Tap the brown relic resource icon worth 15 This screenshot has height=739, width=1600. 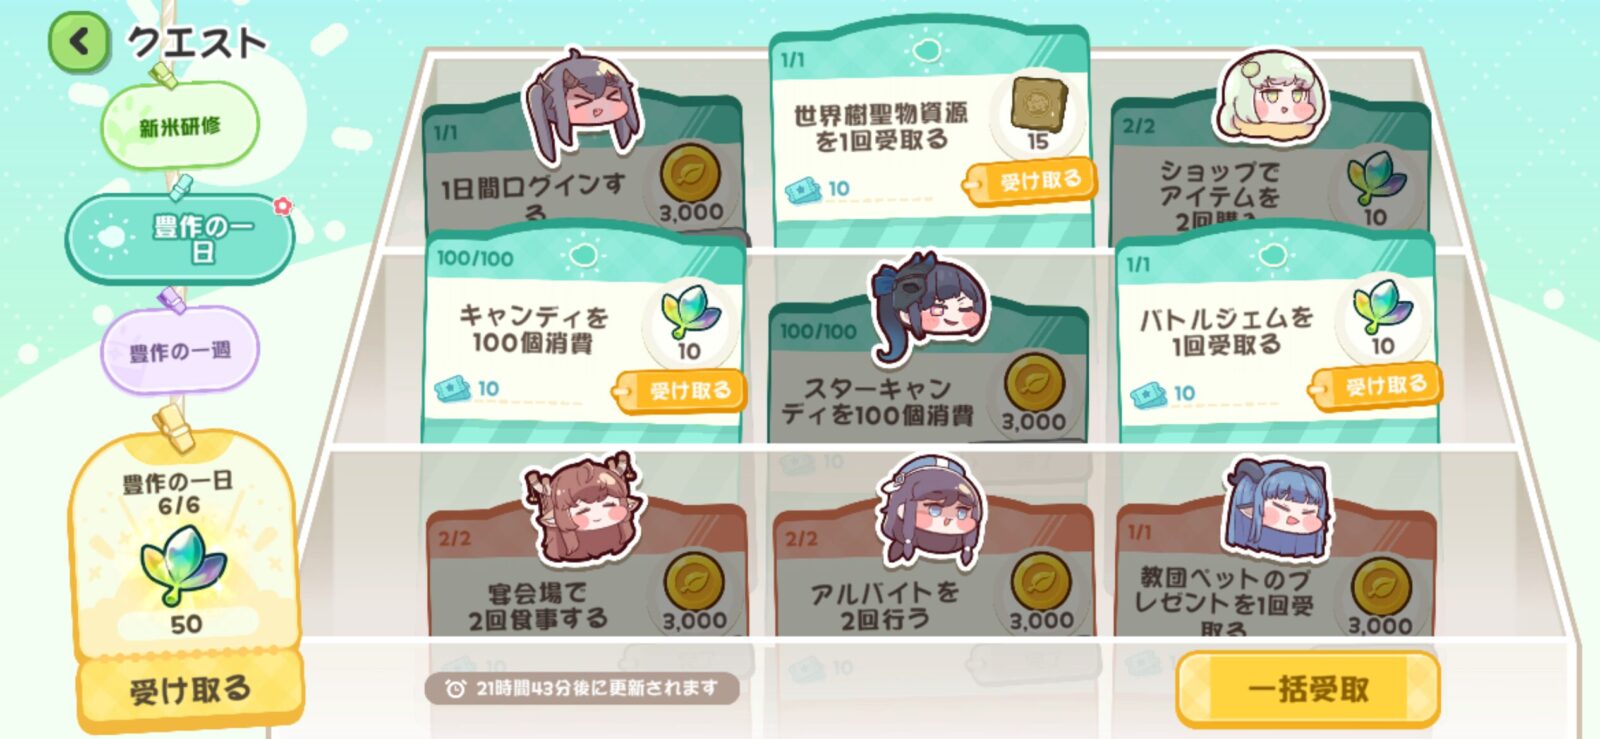click(1039, 104)
